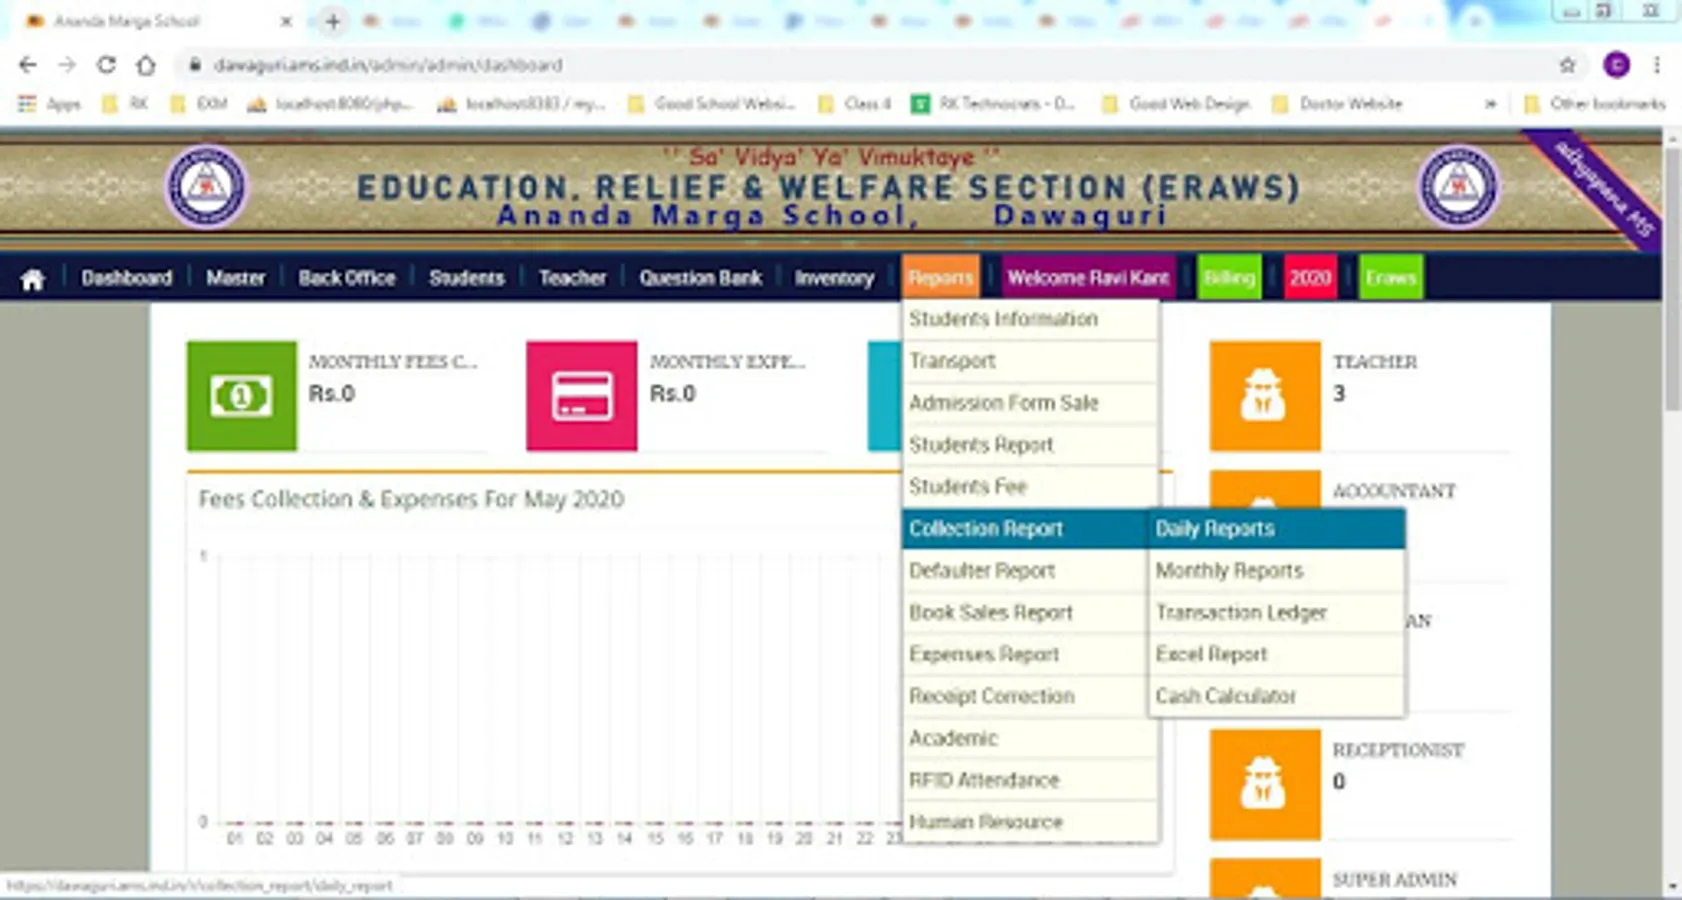Open the Apps bookmarks shortcut

pos(49,104)
